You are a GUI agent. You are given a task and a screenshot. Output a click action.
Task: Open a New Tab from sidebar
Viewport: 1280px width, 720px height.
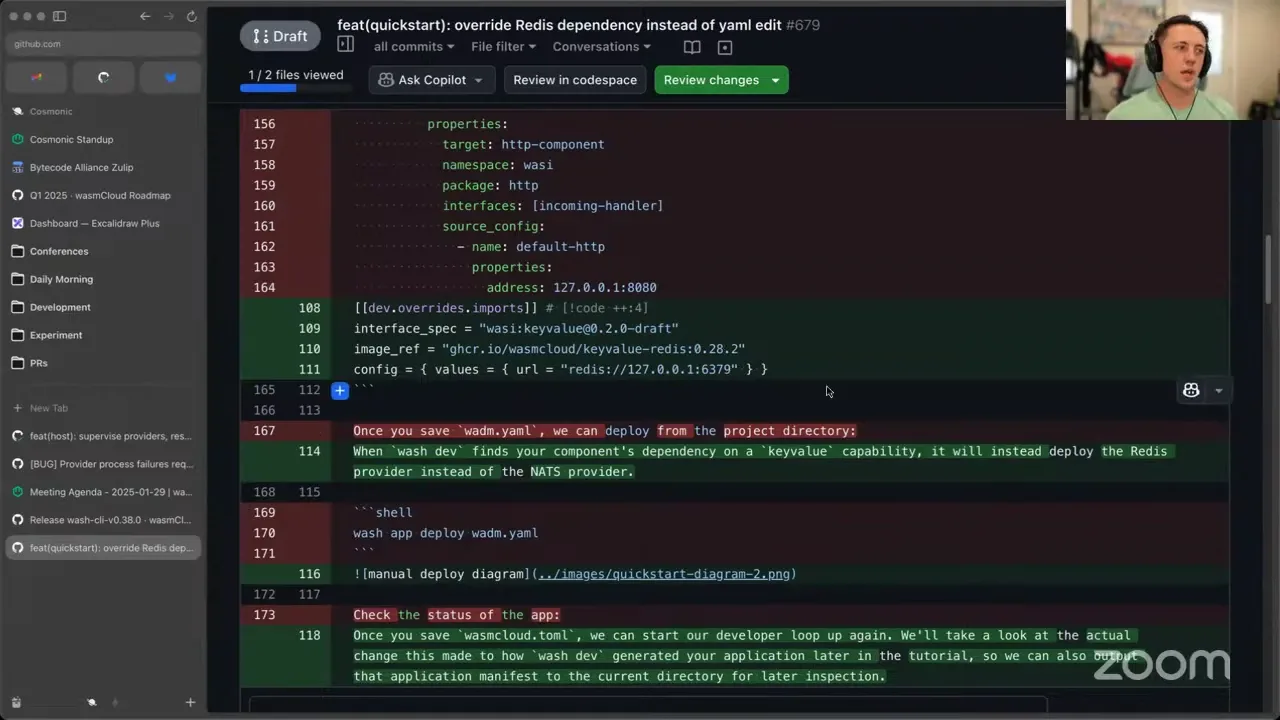pos(104,408)
